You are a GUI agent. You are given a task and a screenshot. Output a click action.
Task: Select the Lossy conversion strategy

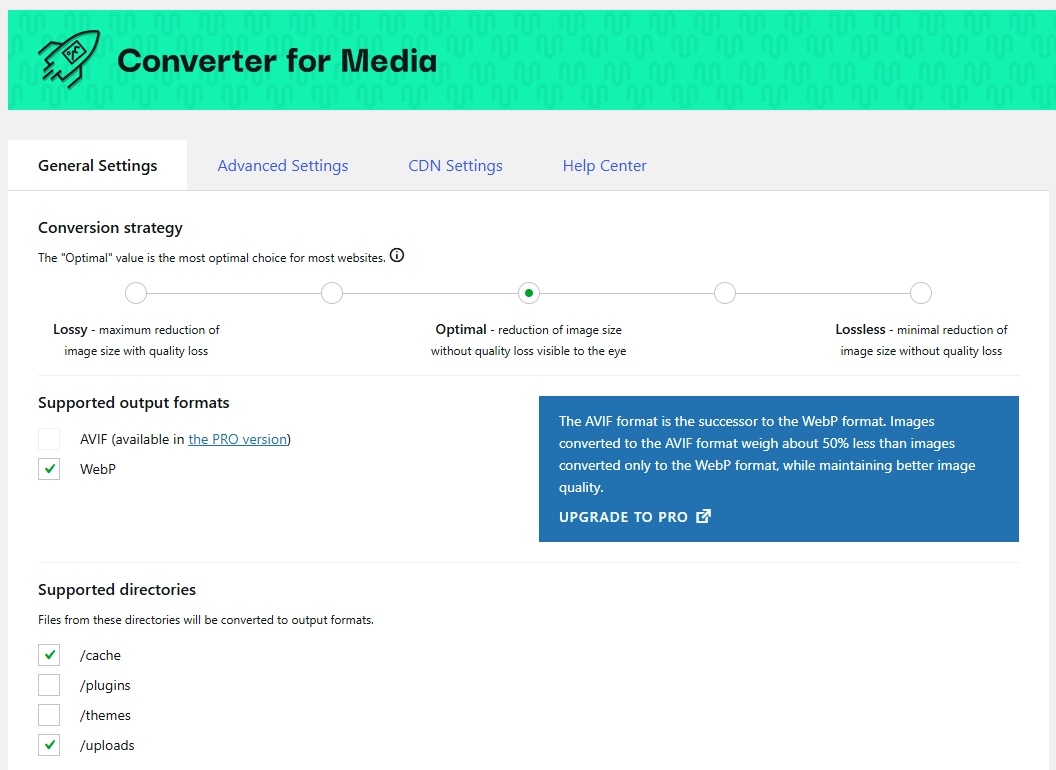(136, 293)
